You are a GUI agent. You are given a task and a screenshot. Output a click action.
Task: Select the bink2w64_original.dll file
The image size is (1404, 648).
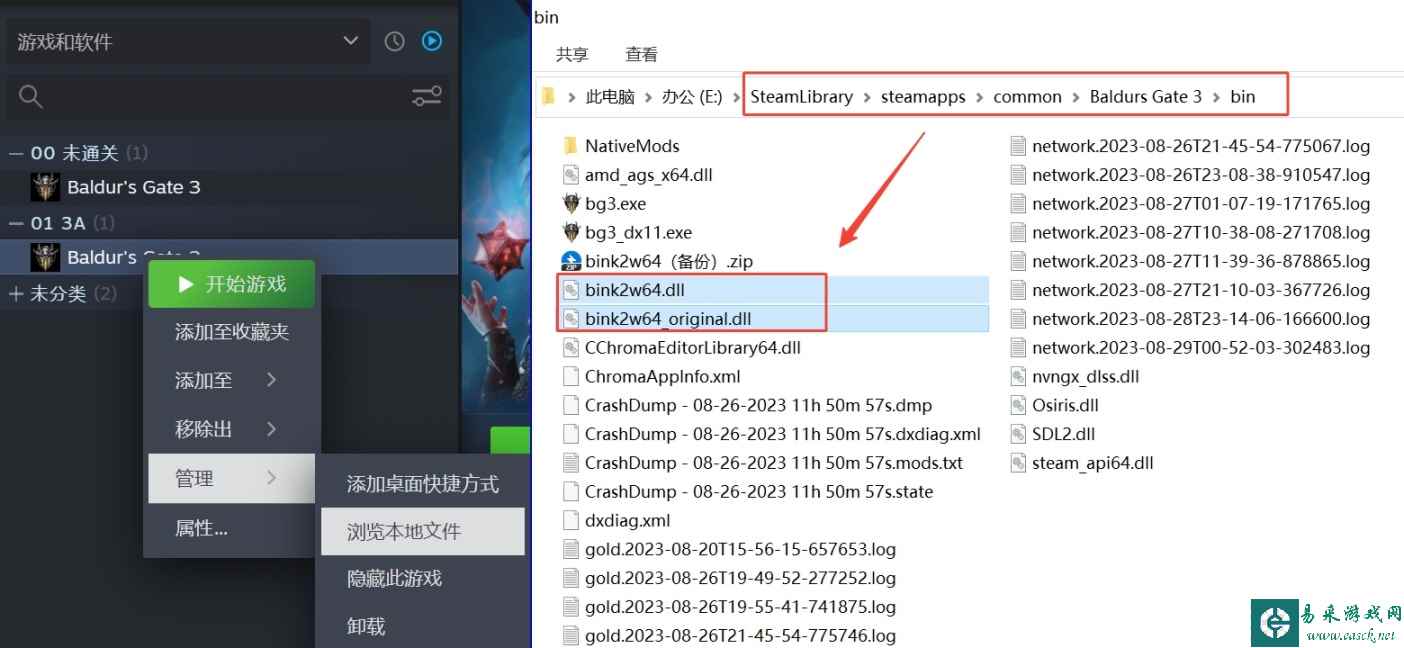[668, 319]
